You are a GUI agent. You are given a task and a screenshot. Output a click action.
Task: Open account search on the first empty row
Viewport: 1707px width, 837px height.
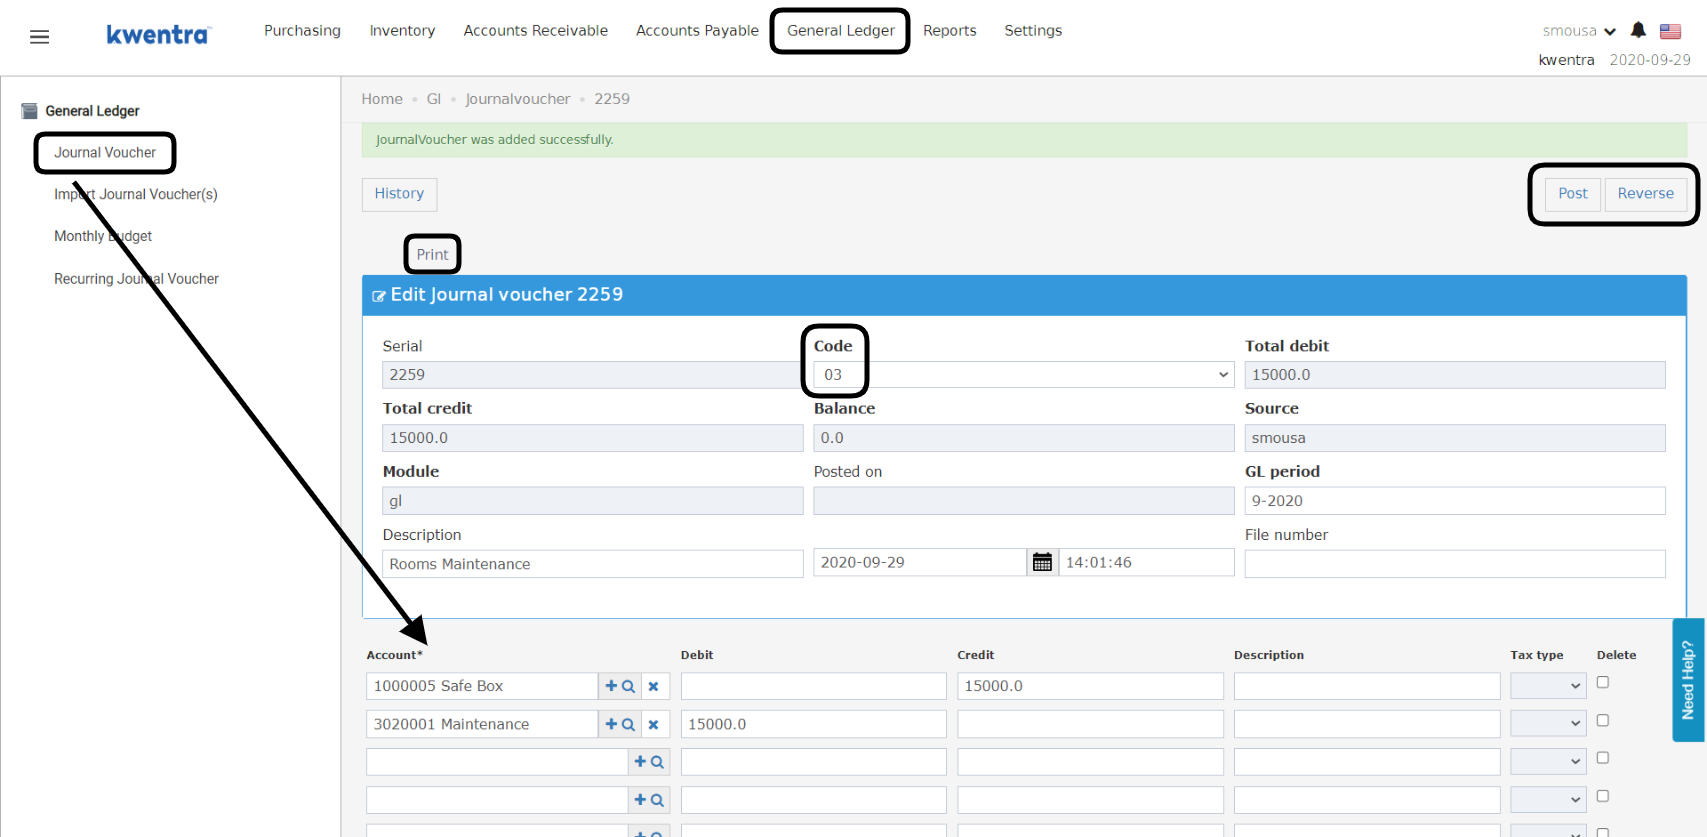[x=658, y=762]
